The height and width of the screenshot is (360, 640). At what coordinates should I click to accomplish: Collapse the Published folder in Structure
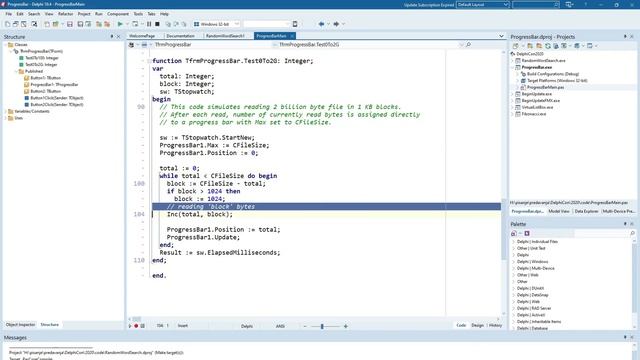click(x=16, y=71)
